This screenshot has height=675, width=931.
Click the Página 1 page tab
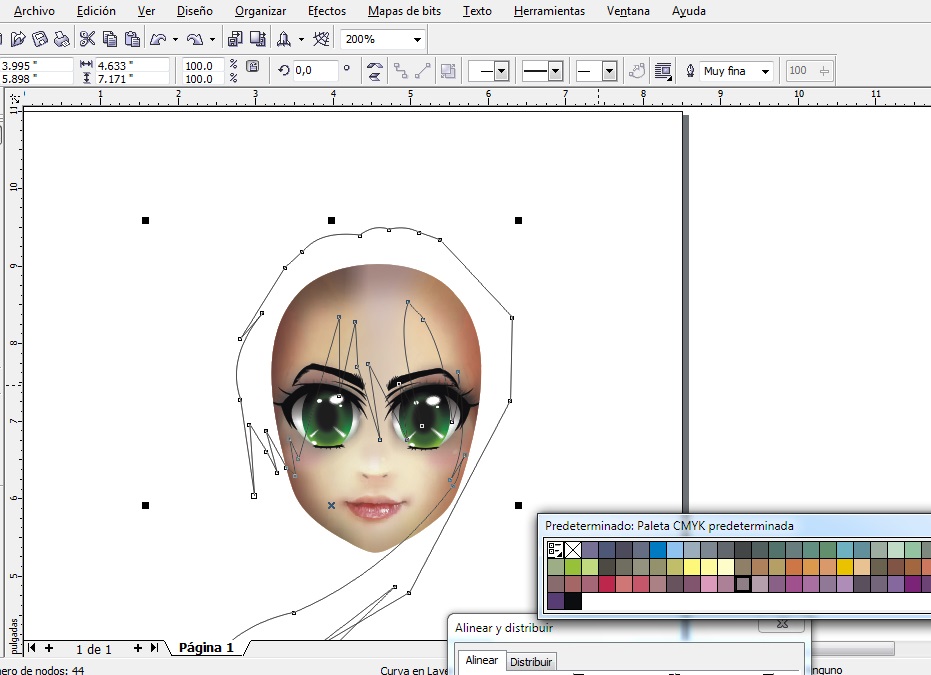(205, 648)
